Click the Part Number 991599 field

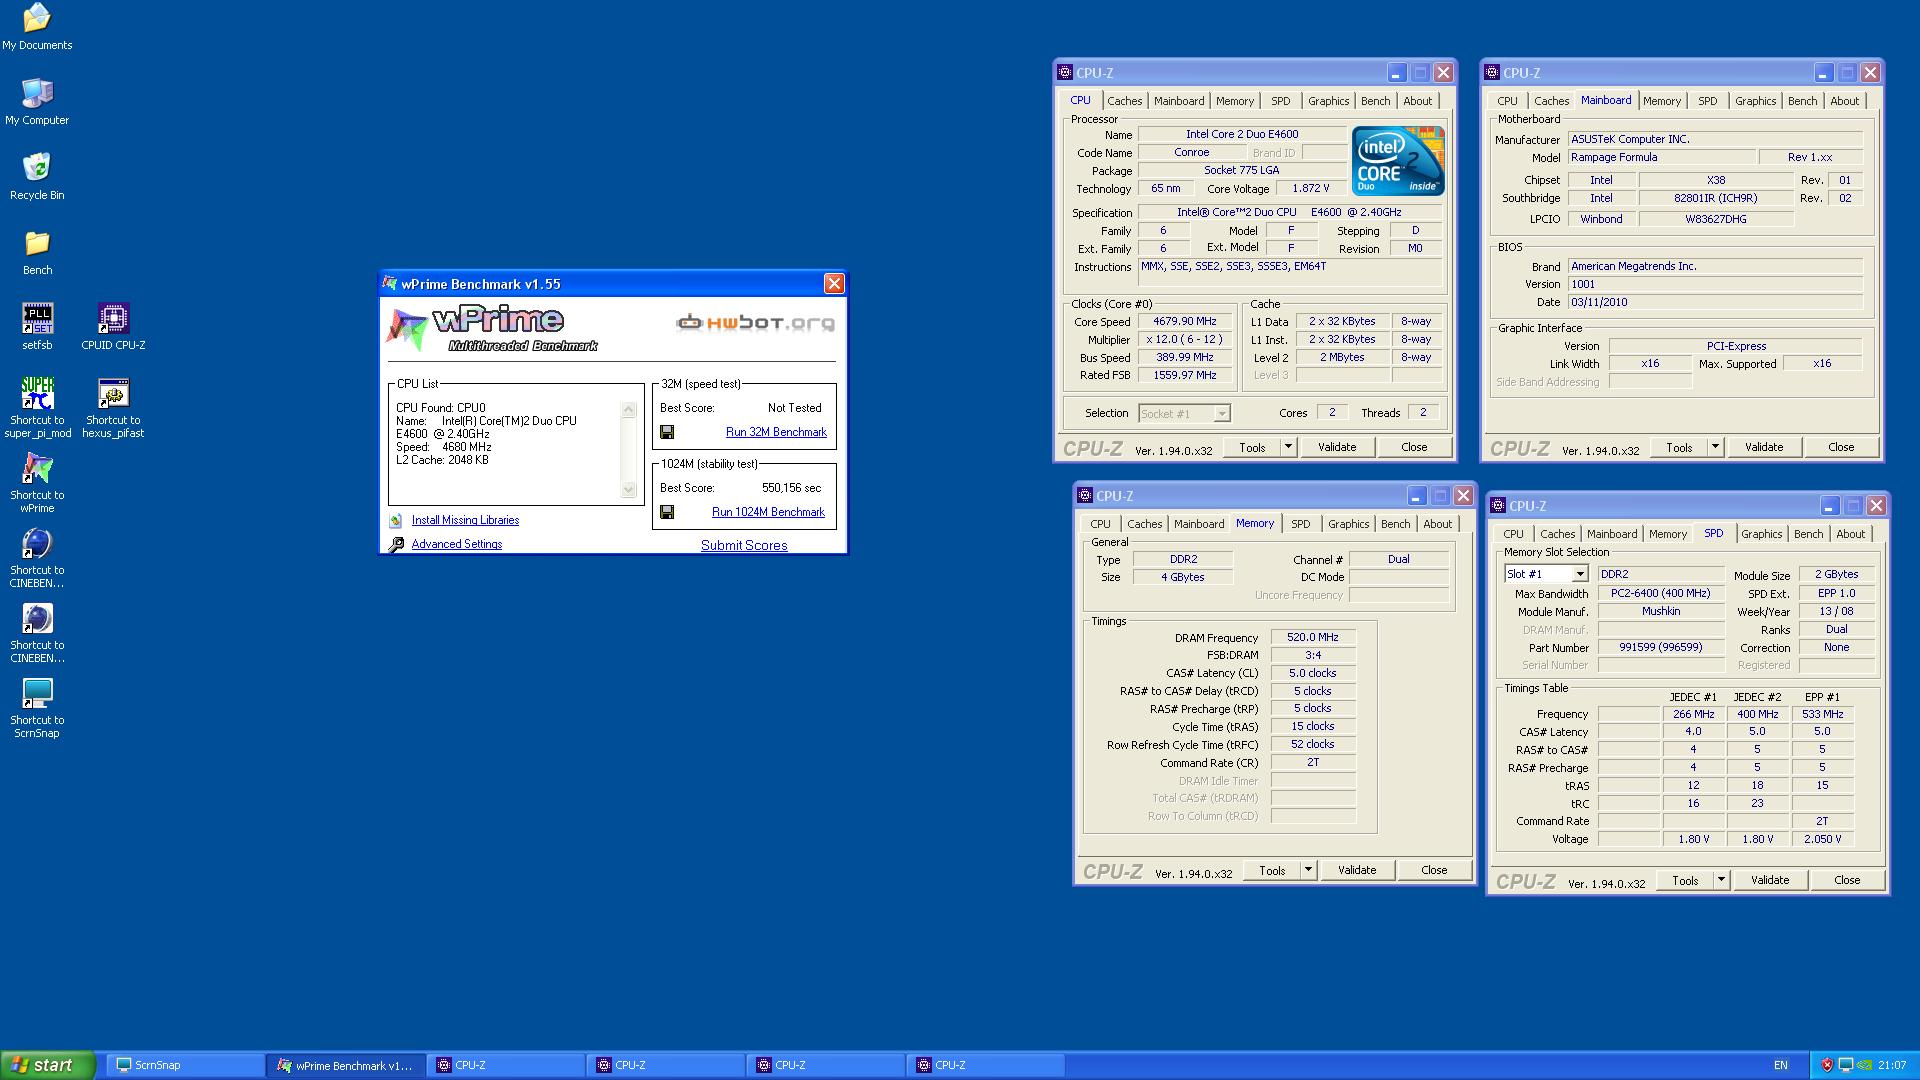tap(1661, 647)
